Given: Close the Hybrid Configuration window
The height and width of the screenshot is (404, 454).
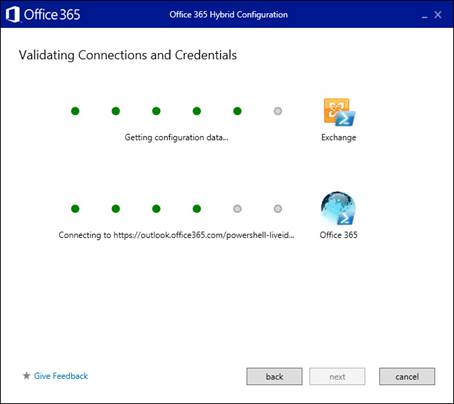Looking at the screenshot, I should [x=438, y=15].
